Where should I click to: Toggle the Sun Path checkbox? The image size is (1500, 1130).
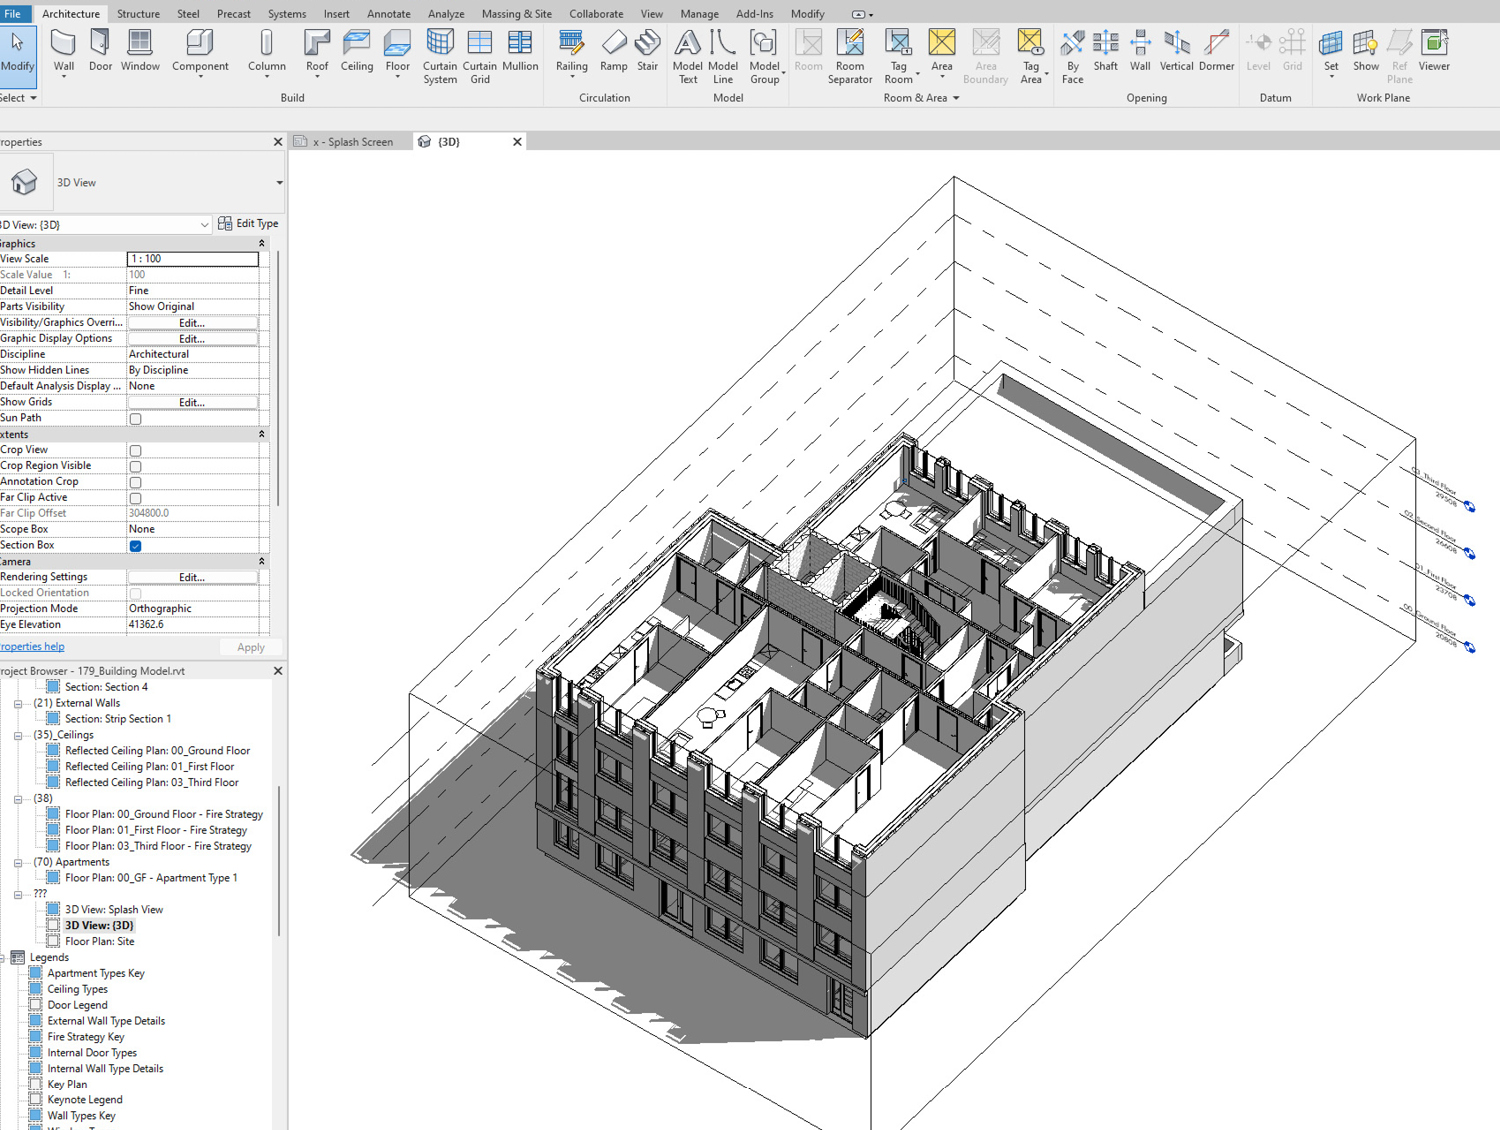click(x=135, y=418)
